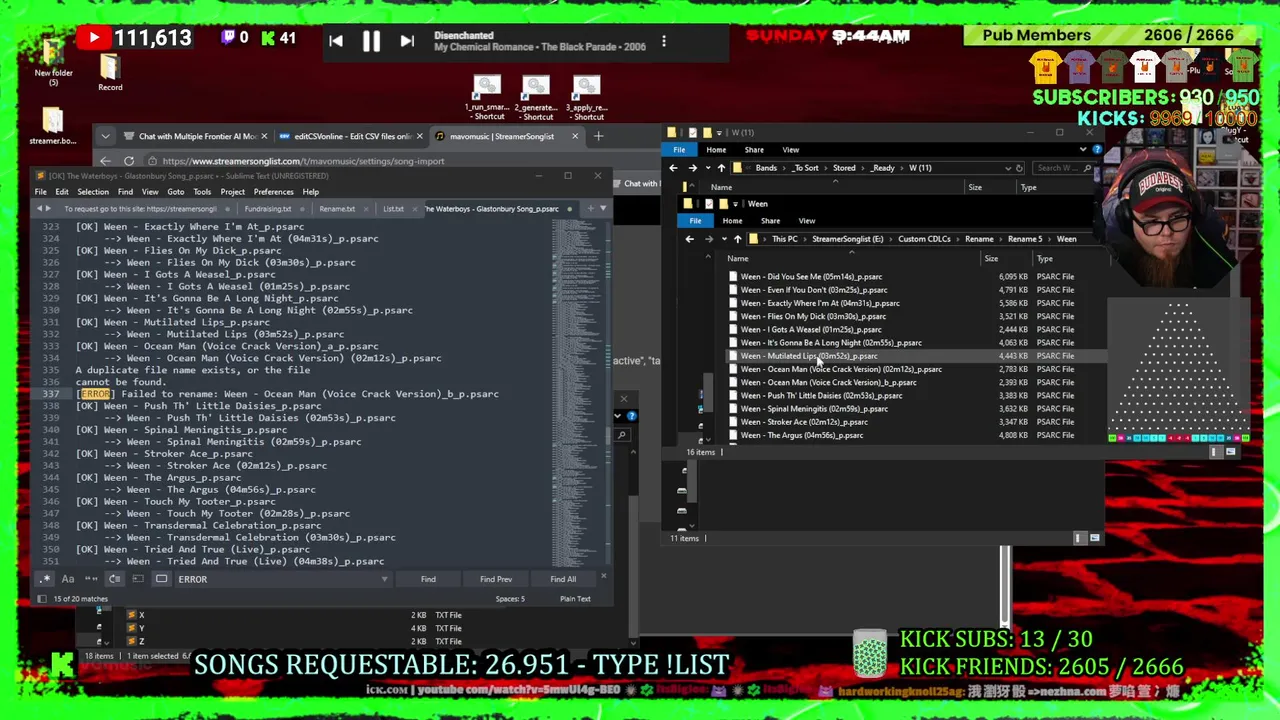
Task: Open Sublime Text Preferences menu
Action: coord(274,192)
